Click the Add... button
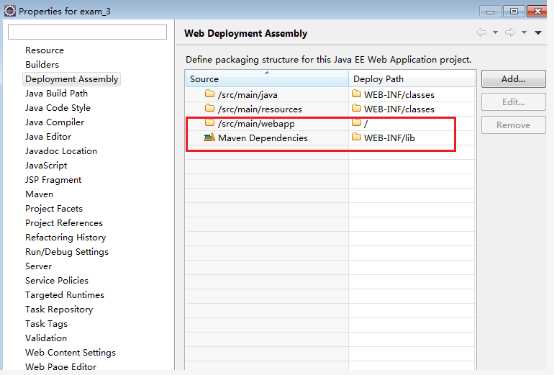554x375 pixels. click(x=513, y=79)
